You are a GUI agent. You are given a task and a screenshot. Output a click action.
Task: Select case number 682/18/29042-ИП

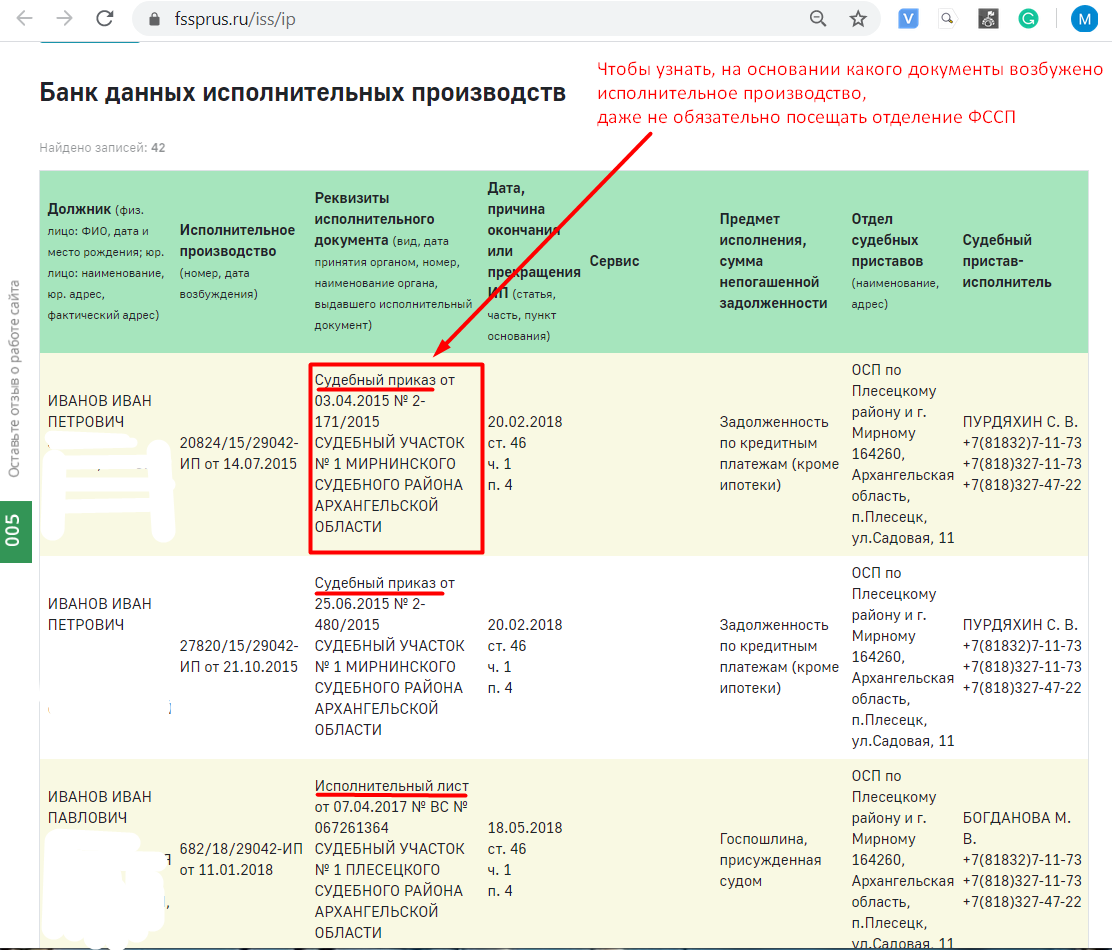point(241,859)
